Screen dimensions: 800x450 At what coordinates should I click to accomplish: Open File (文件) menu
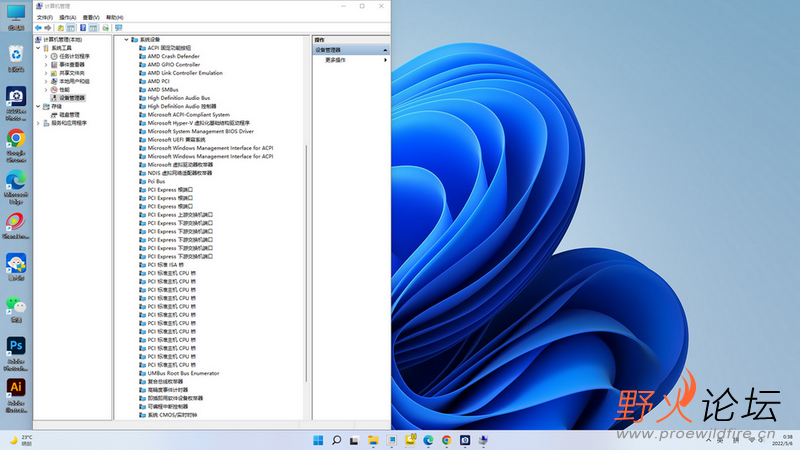(x=45, y=17)
